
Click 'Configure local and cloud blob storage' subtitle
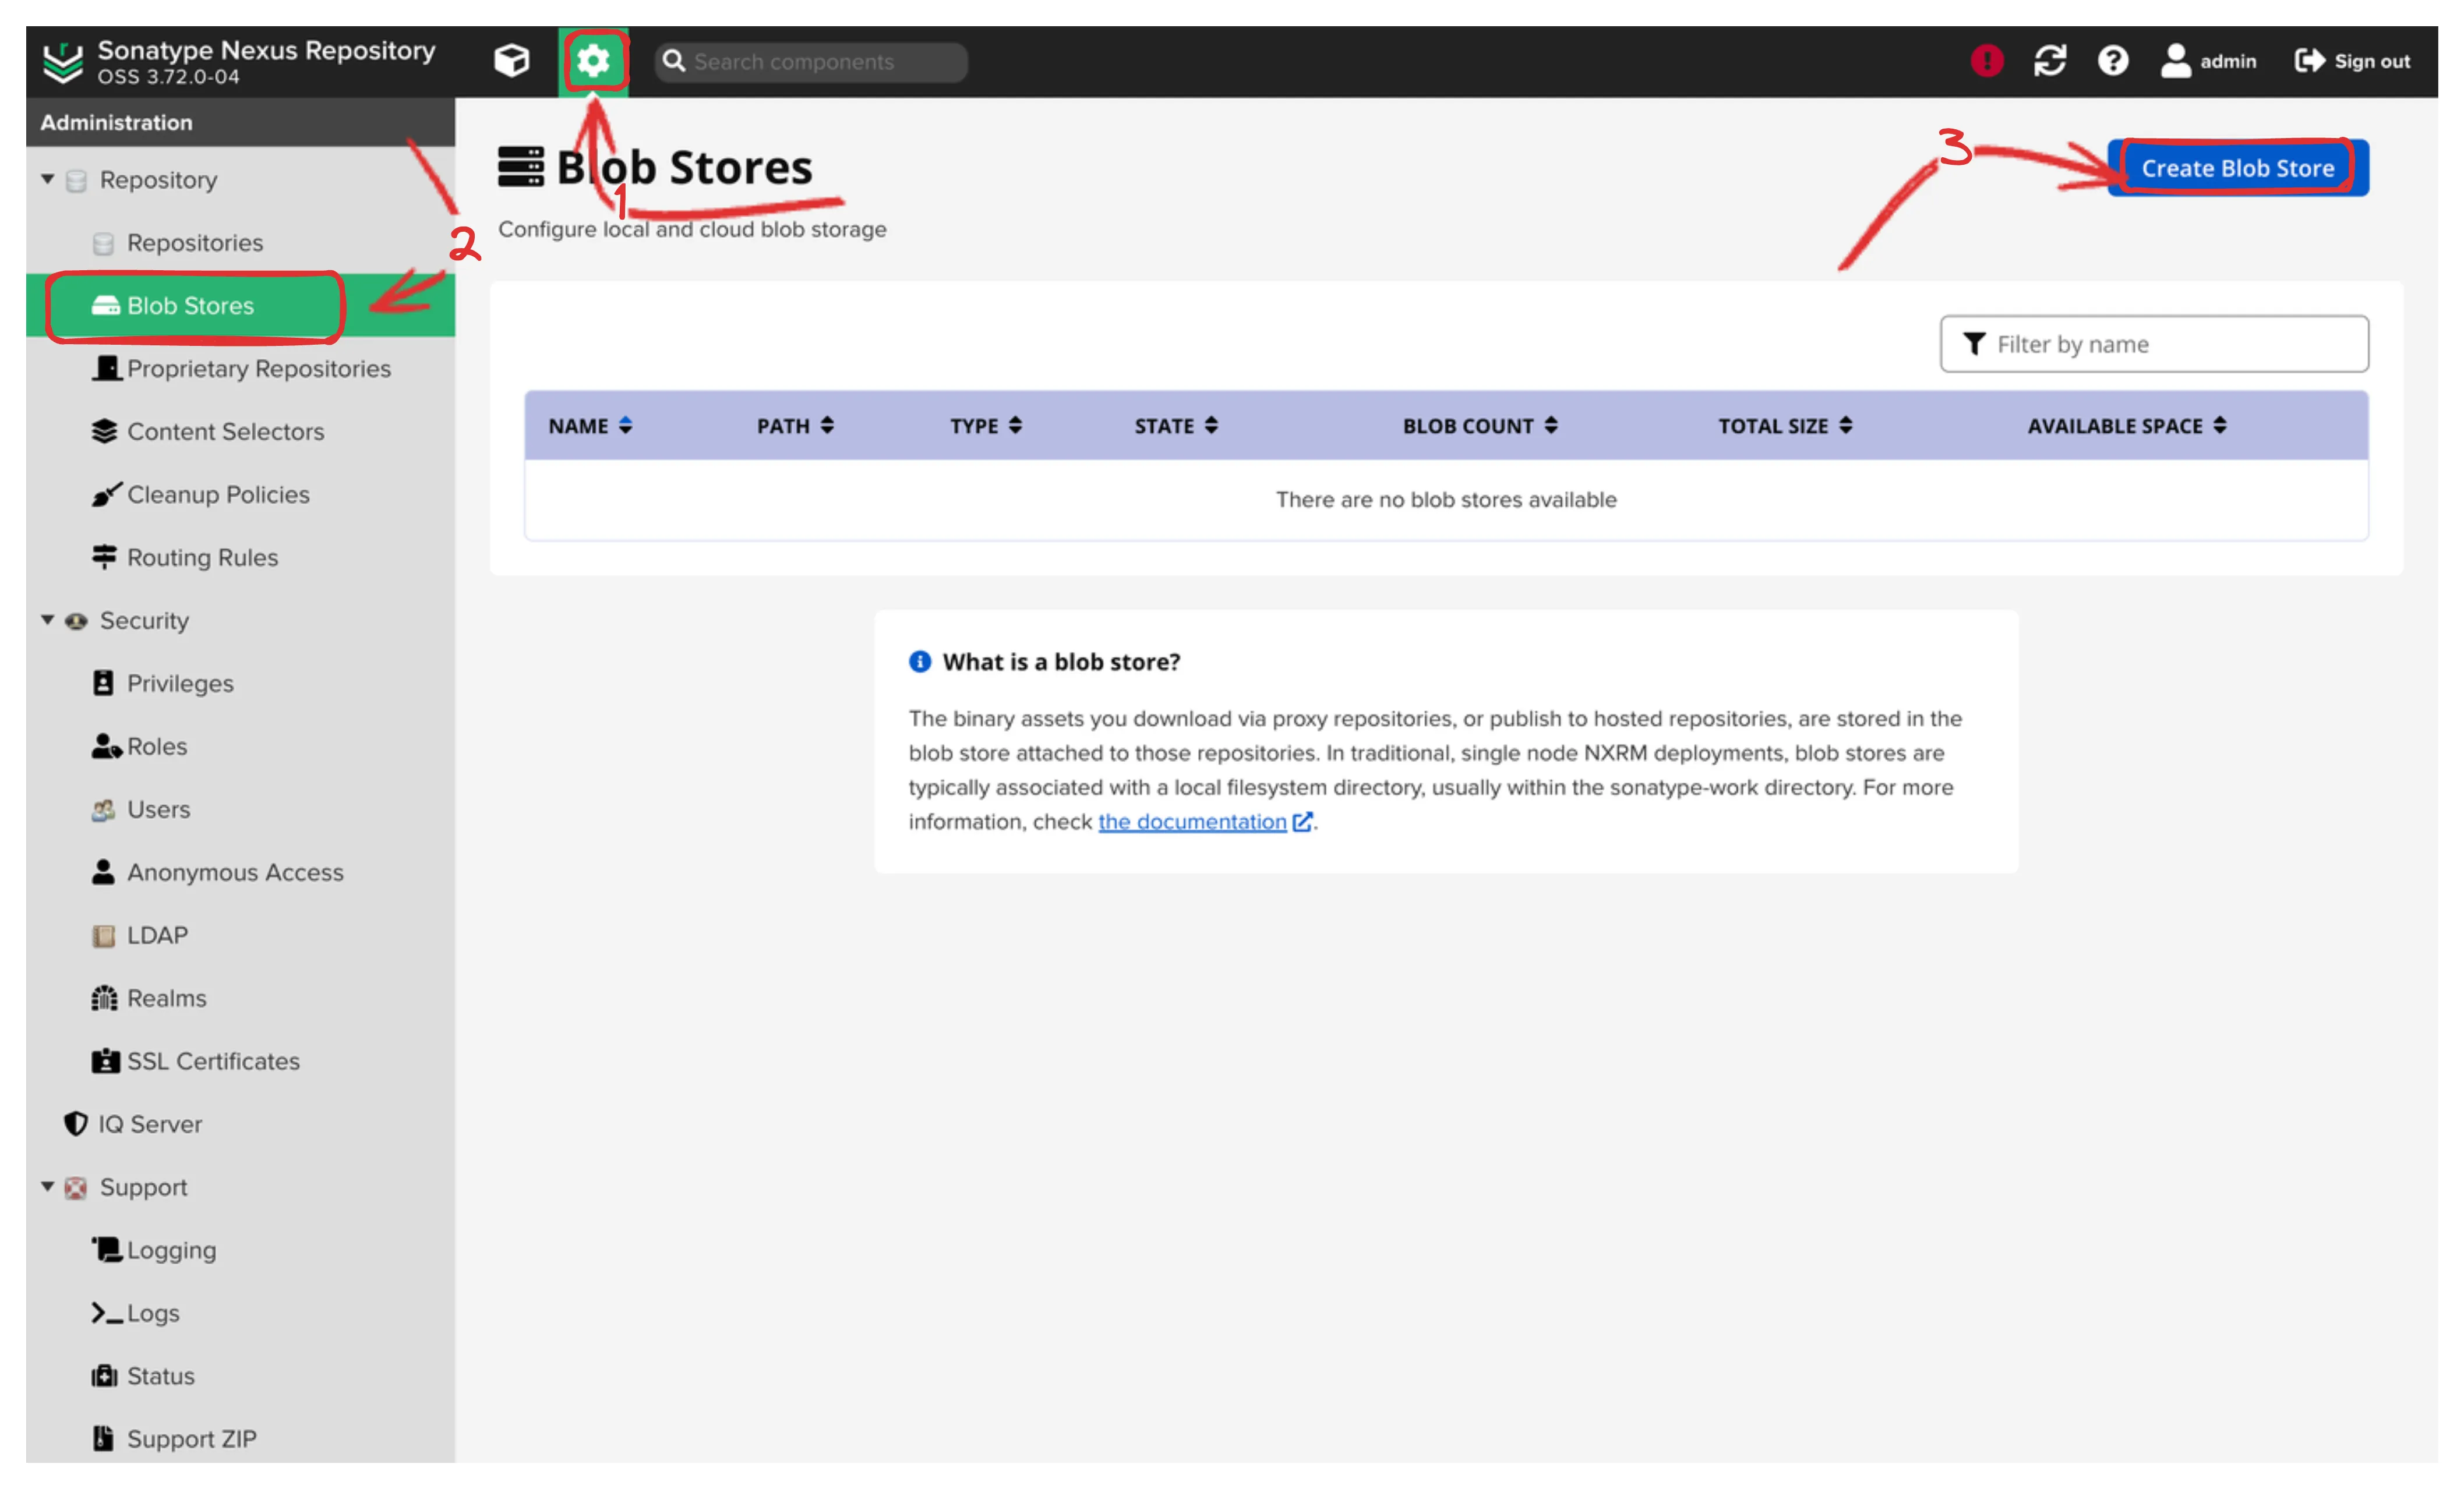[x=692, y=229]
